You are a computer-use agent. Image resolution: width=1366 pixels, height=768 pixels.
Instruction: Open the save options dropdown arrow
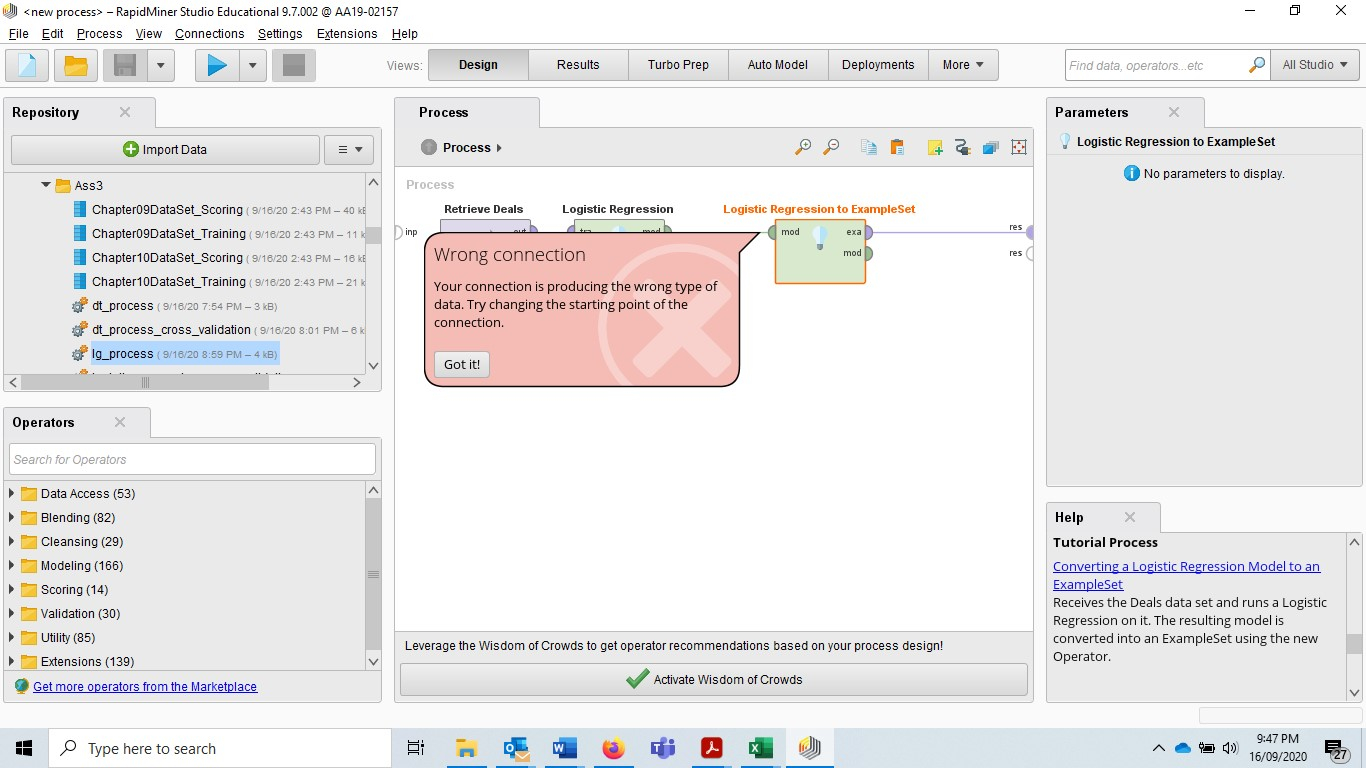(x=160, y=65)
